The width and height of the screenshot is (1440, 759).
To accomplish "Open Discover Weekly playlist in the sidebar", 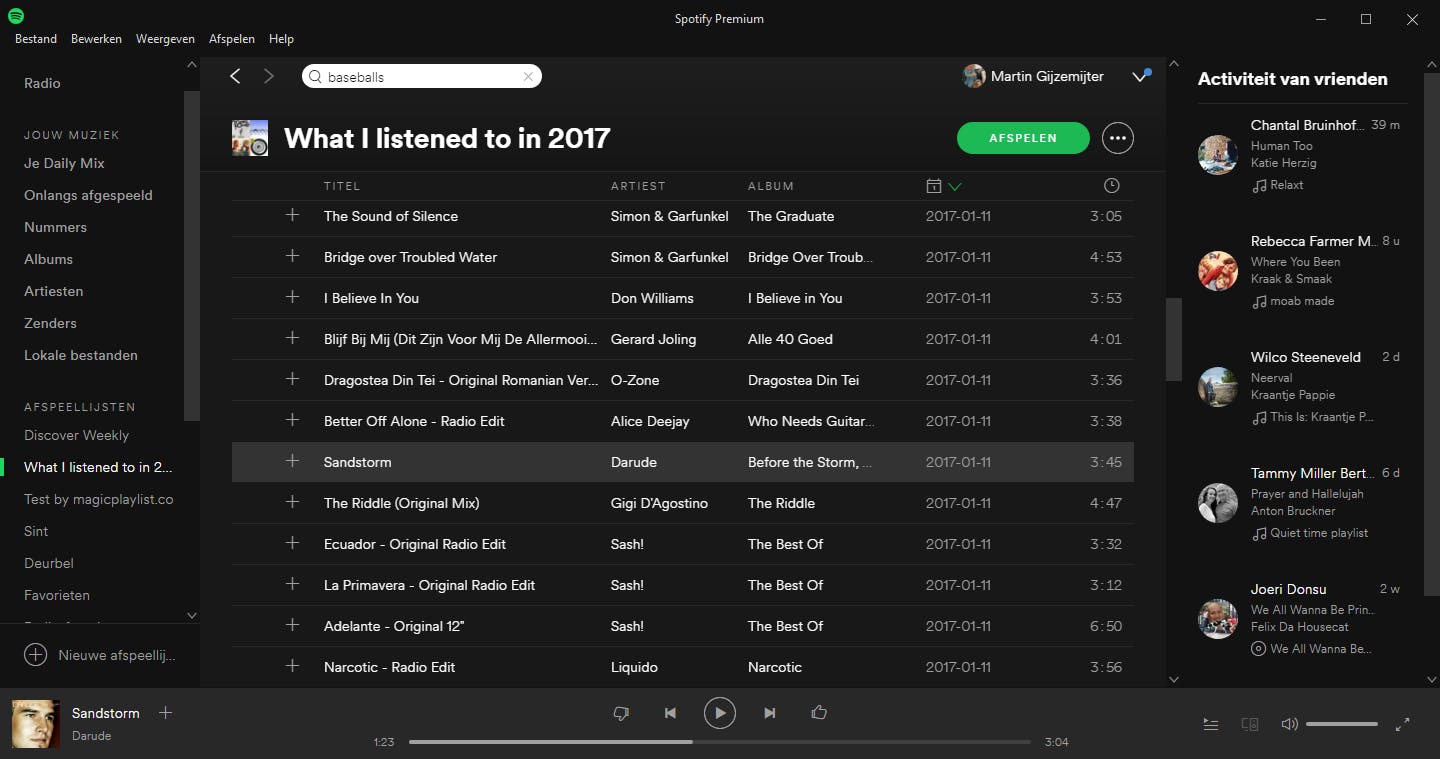I will click(x=76, y=435).
